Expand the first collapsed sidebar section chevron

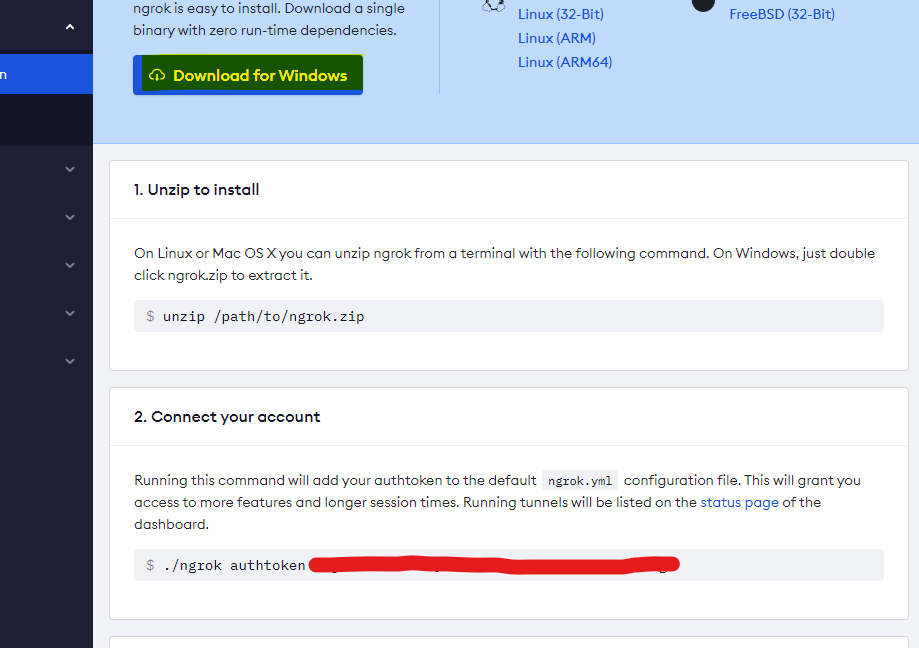pyautogui.click(x=70, y=169)
